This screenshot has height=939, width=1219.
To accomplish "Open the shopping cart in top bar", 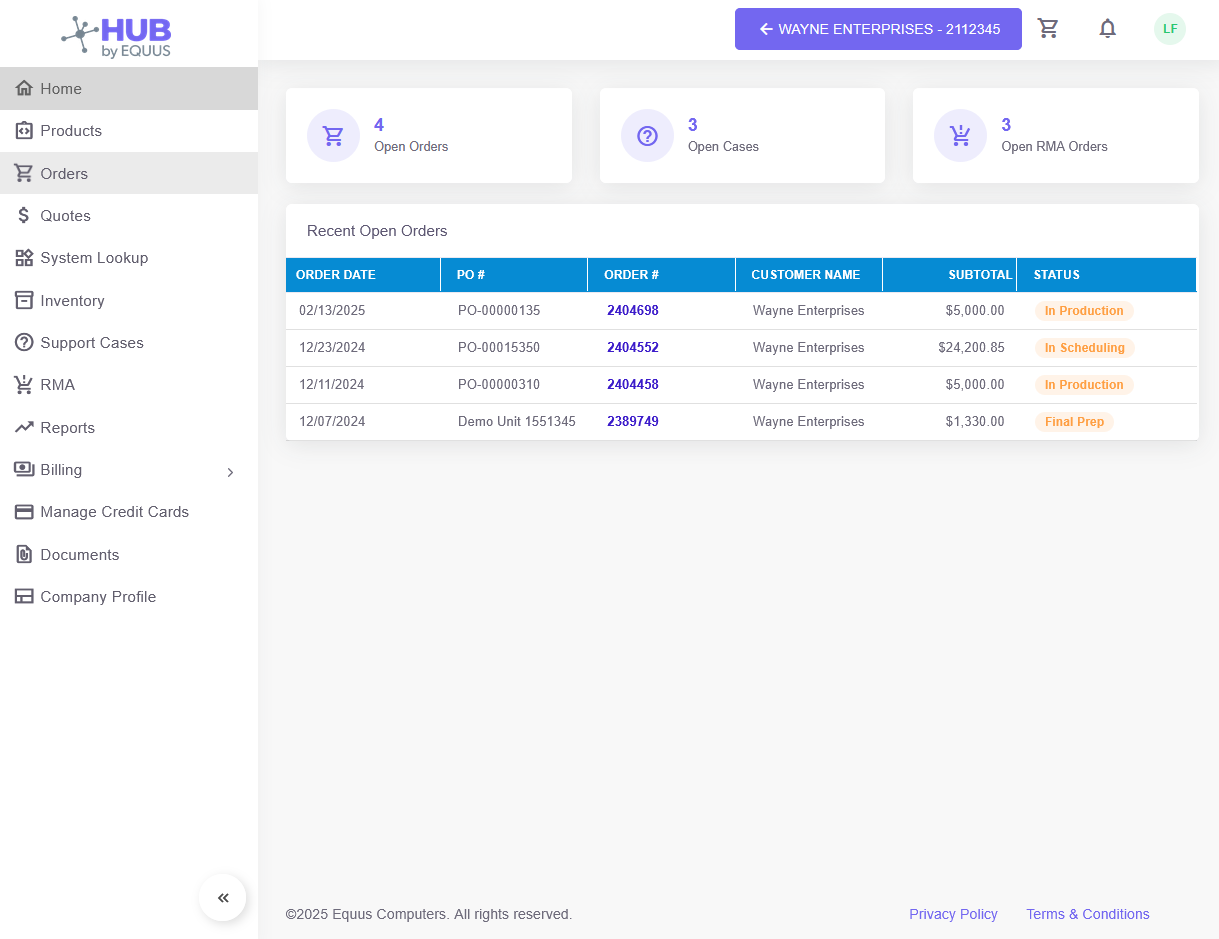I will [1048, 28].
